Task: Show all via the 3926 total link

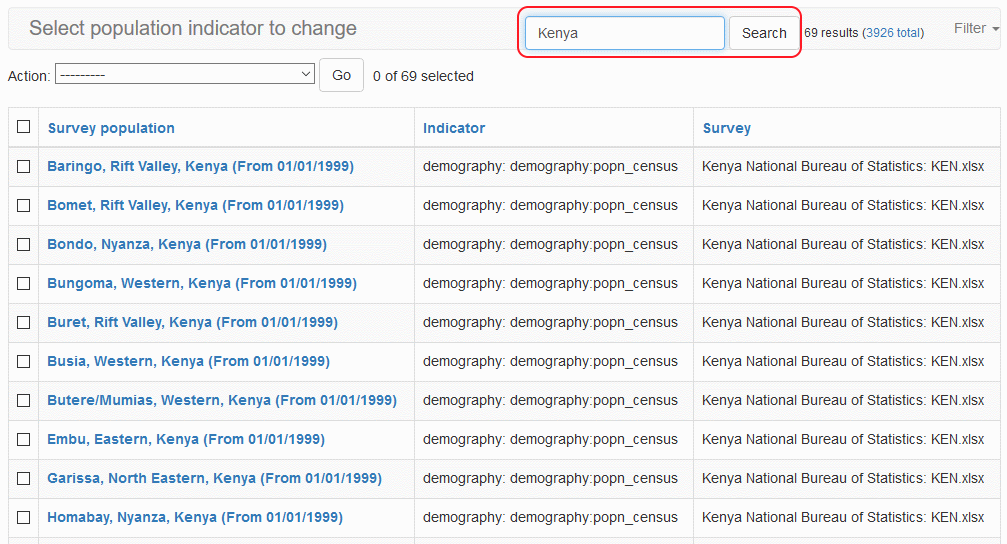Action: [893, 33]
